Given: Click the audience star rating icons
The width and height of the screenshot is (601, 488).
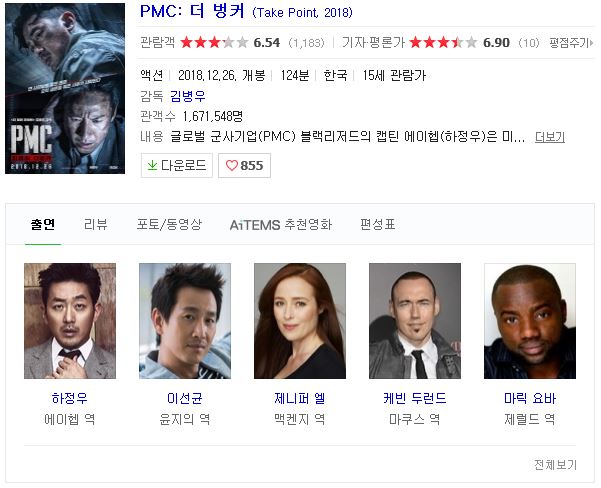Looking at the screenshot, I should click(x=214, y=42).
